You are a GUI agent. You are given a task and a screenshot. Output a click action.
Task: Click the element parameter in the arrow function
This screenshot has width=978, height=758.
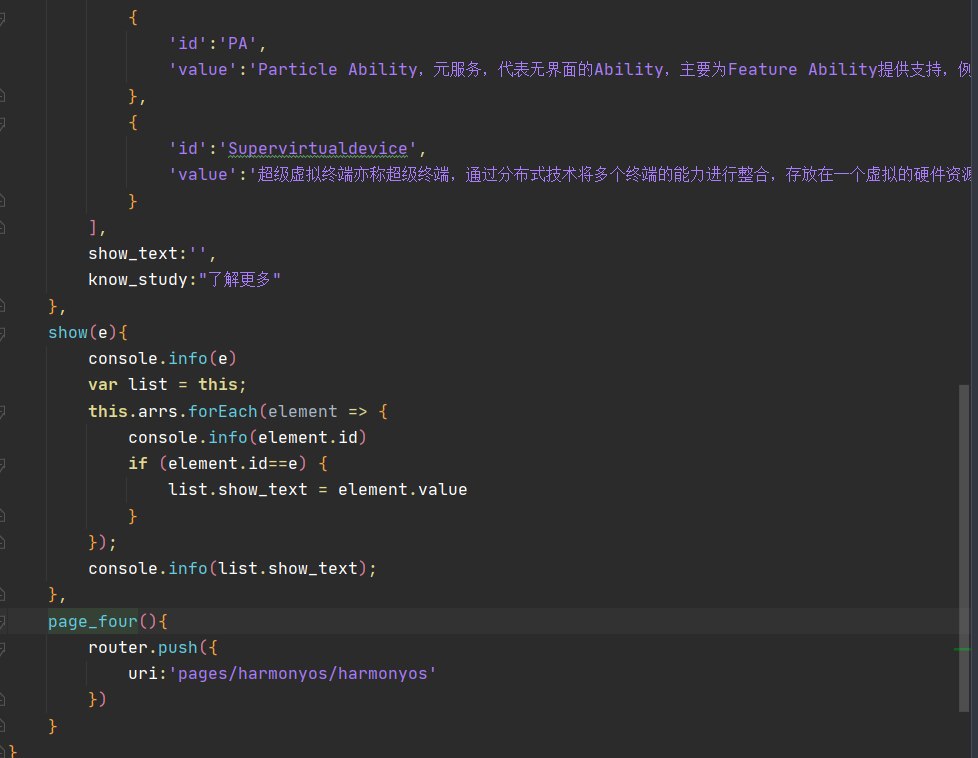pyautogui.click(x=303, y=412)
